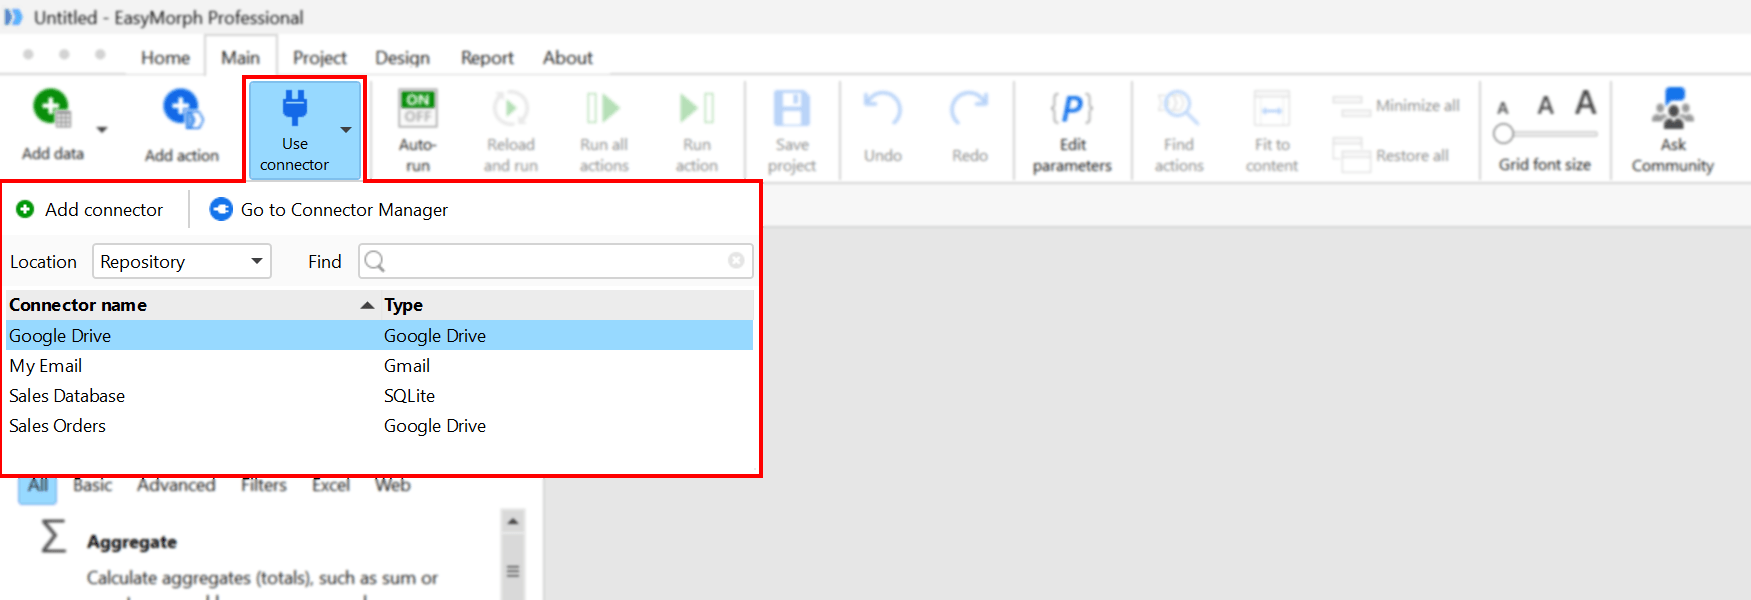Viewport: 1751px width, 600px height.
Task: Click the Aggregate action title
Action: 132,542
